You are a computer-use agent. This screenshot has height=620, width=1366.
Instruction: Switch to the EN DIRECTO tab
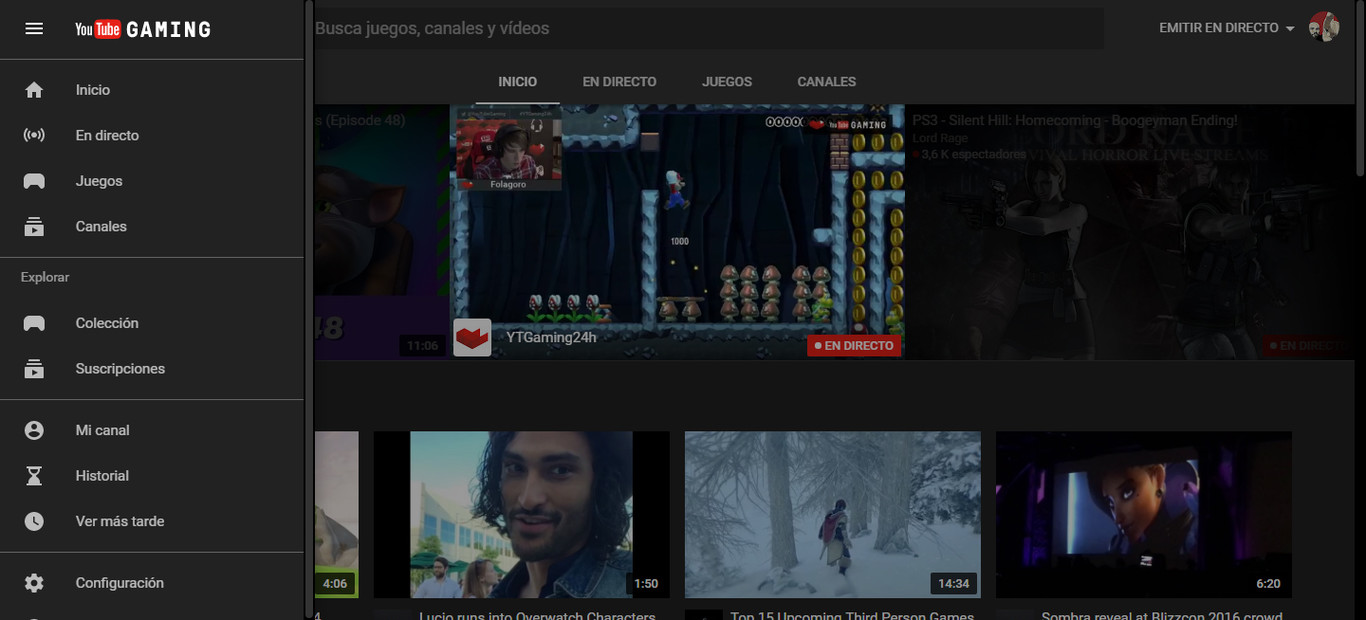pos(619,81)
